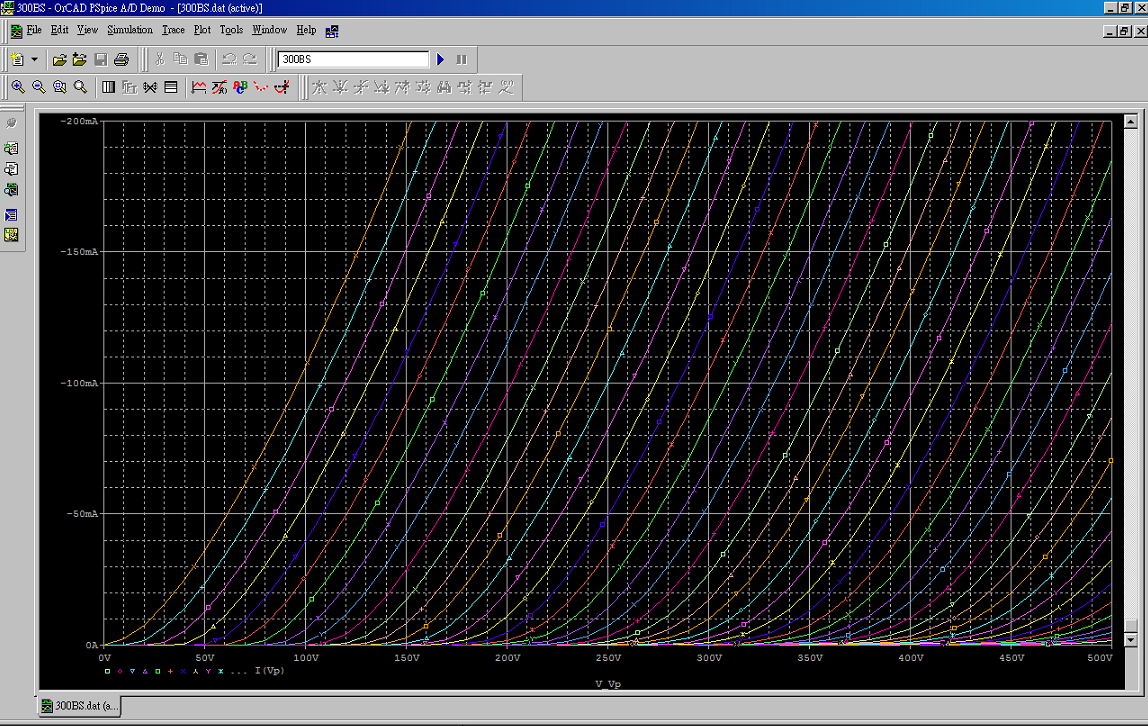Toggle Log X Axis
This screenshot has height=726, width=1148.
[108, 87]
